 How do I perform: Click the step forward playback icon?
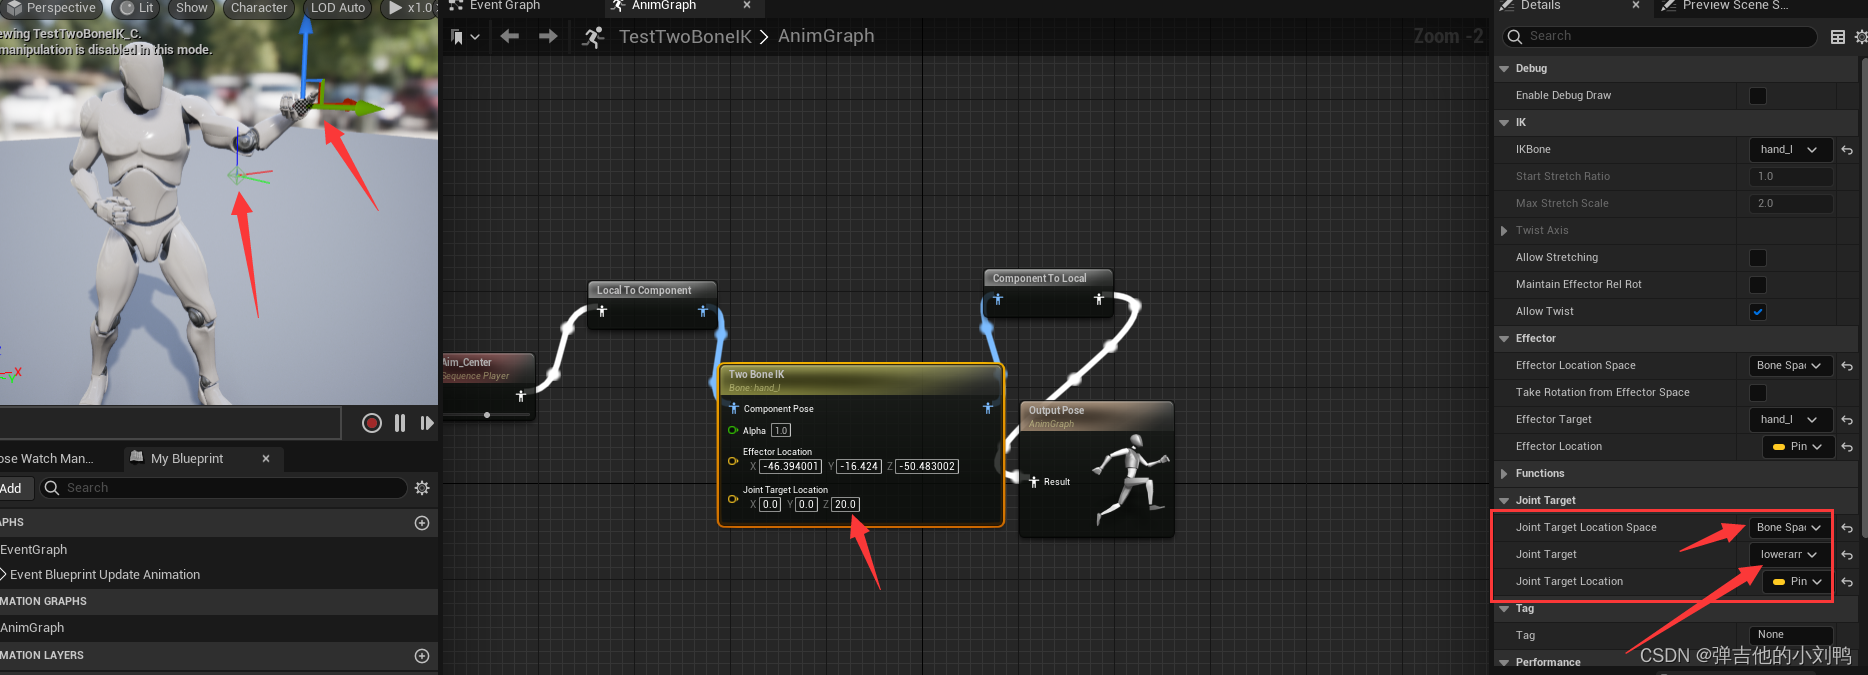pyautogui.click(x=427, y=423)
